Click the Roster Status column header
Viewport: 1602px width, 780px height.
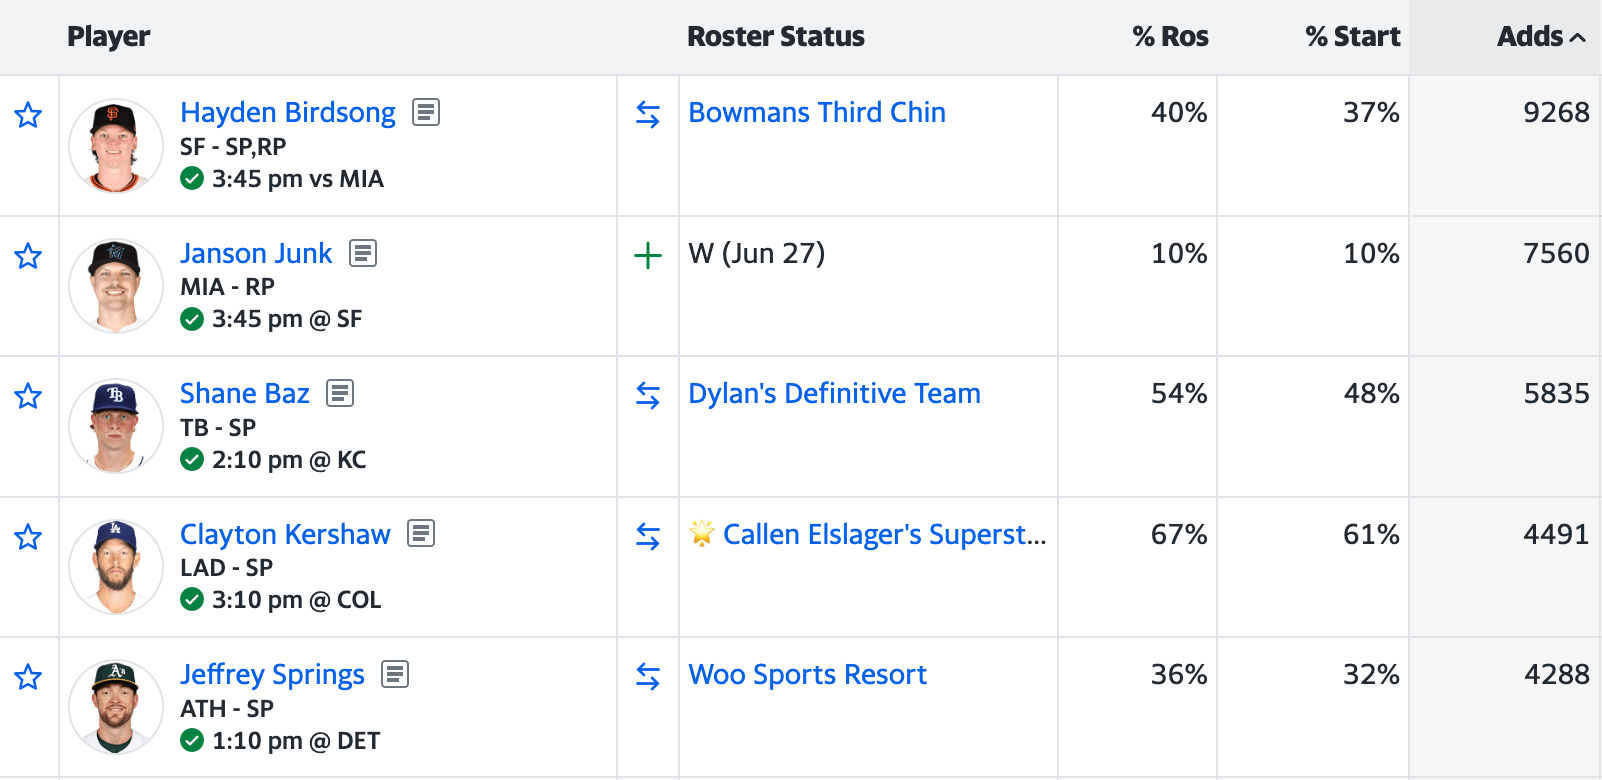pos(775,37)
